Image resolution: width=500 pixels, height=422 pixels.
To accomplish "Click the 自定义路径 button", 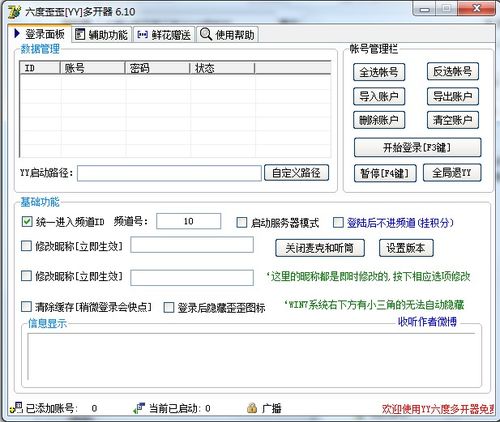I will tap(296, 173).
